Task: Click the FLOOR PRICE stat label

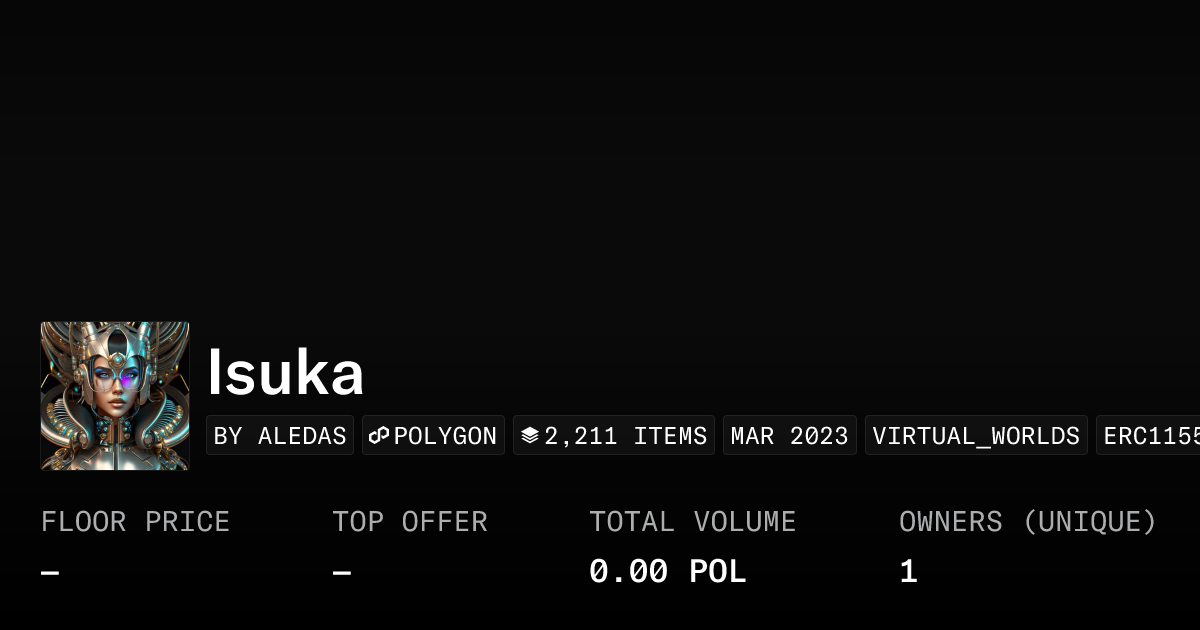Action: click(x=135, y=521)
